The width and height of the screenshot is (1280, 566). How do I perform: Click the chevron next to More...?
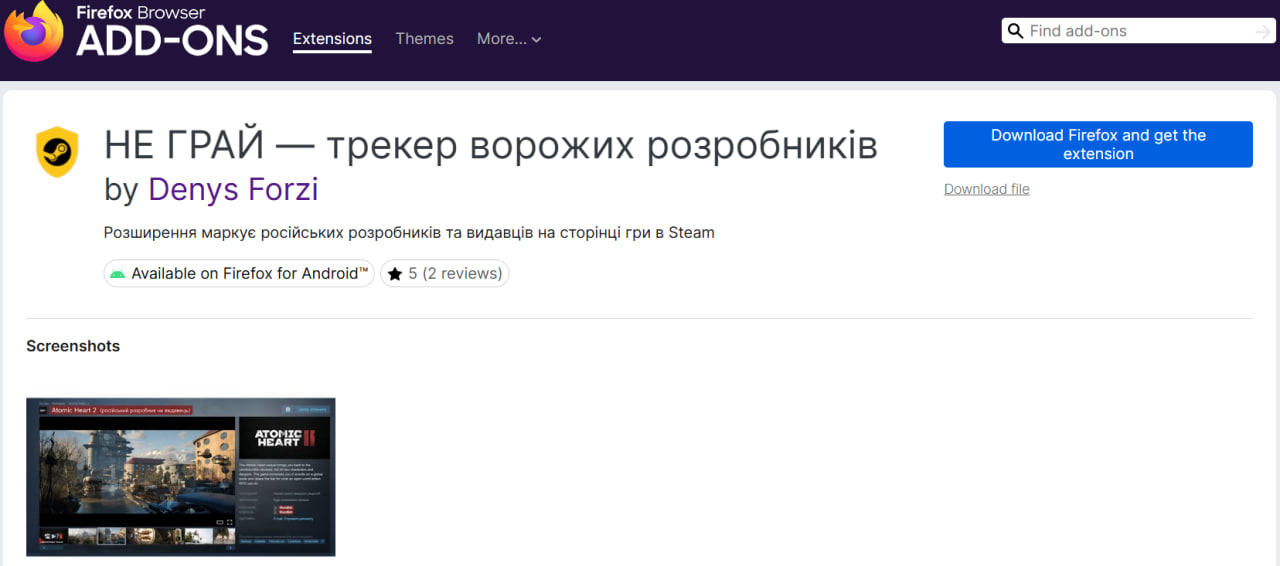tap(536, 40)
